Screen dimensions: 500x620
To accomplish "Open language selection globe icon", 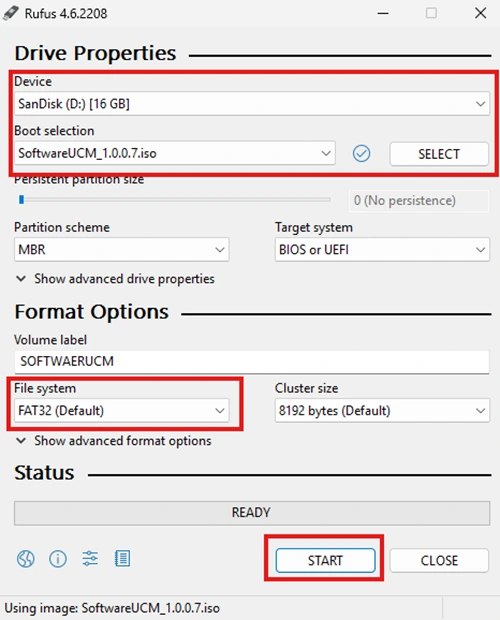I will 25,559.
